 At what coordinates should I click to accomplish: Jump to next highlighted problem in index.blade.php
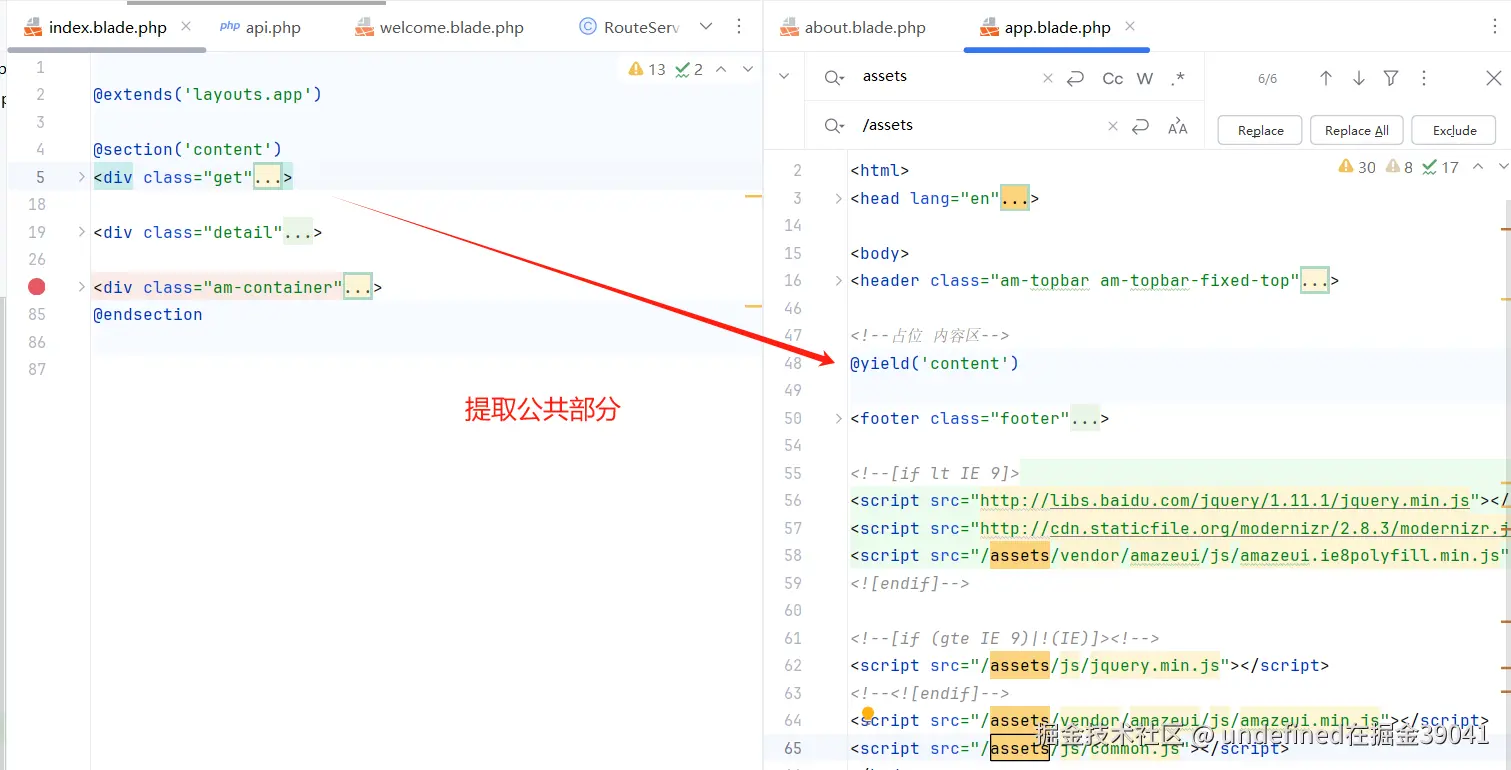[748, 69]
